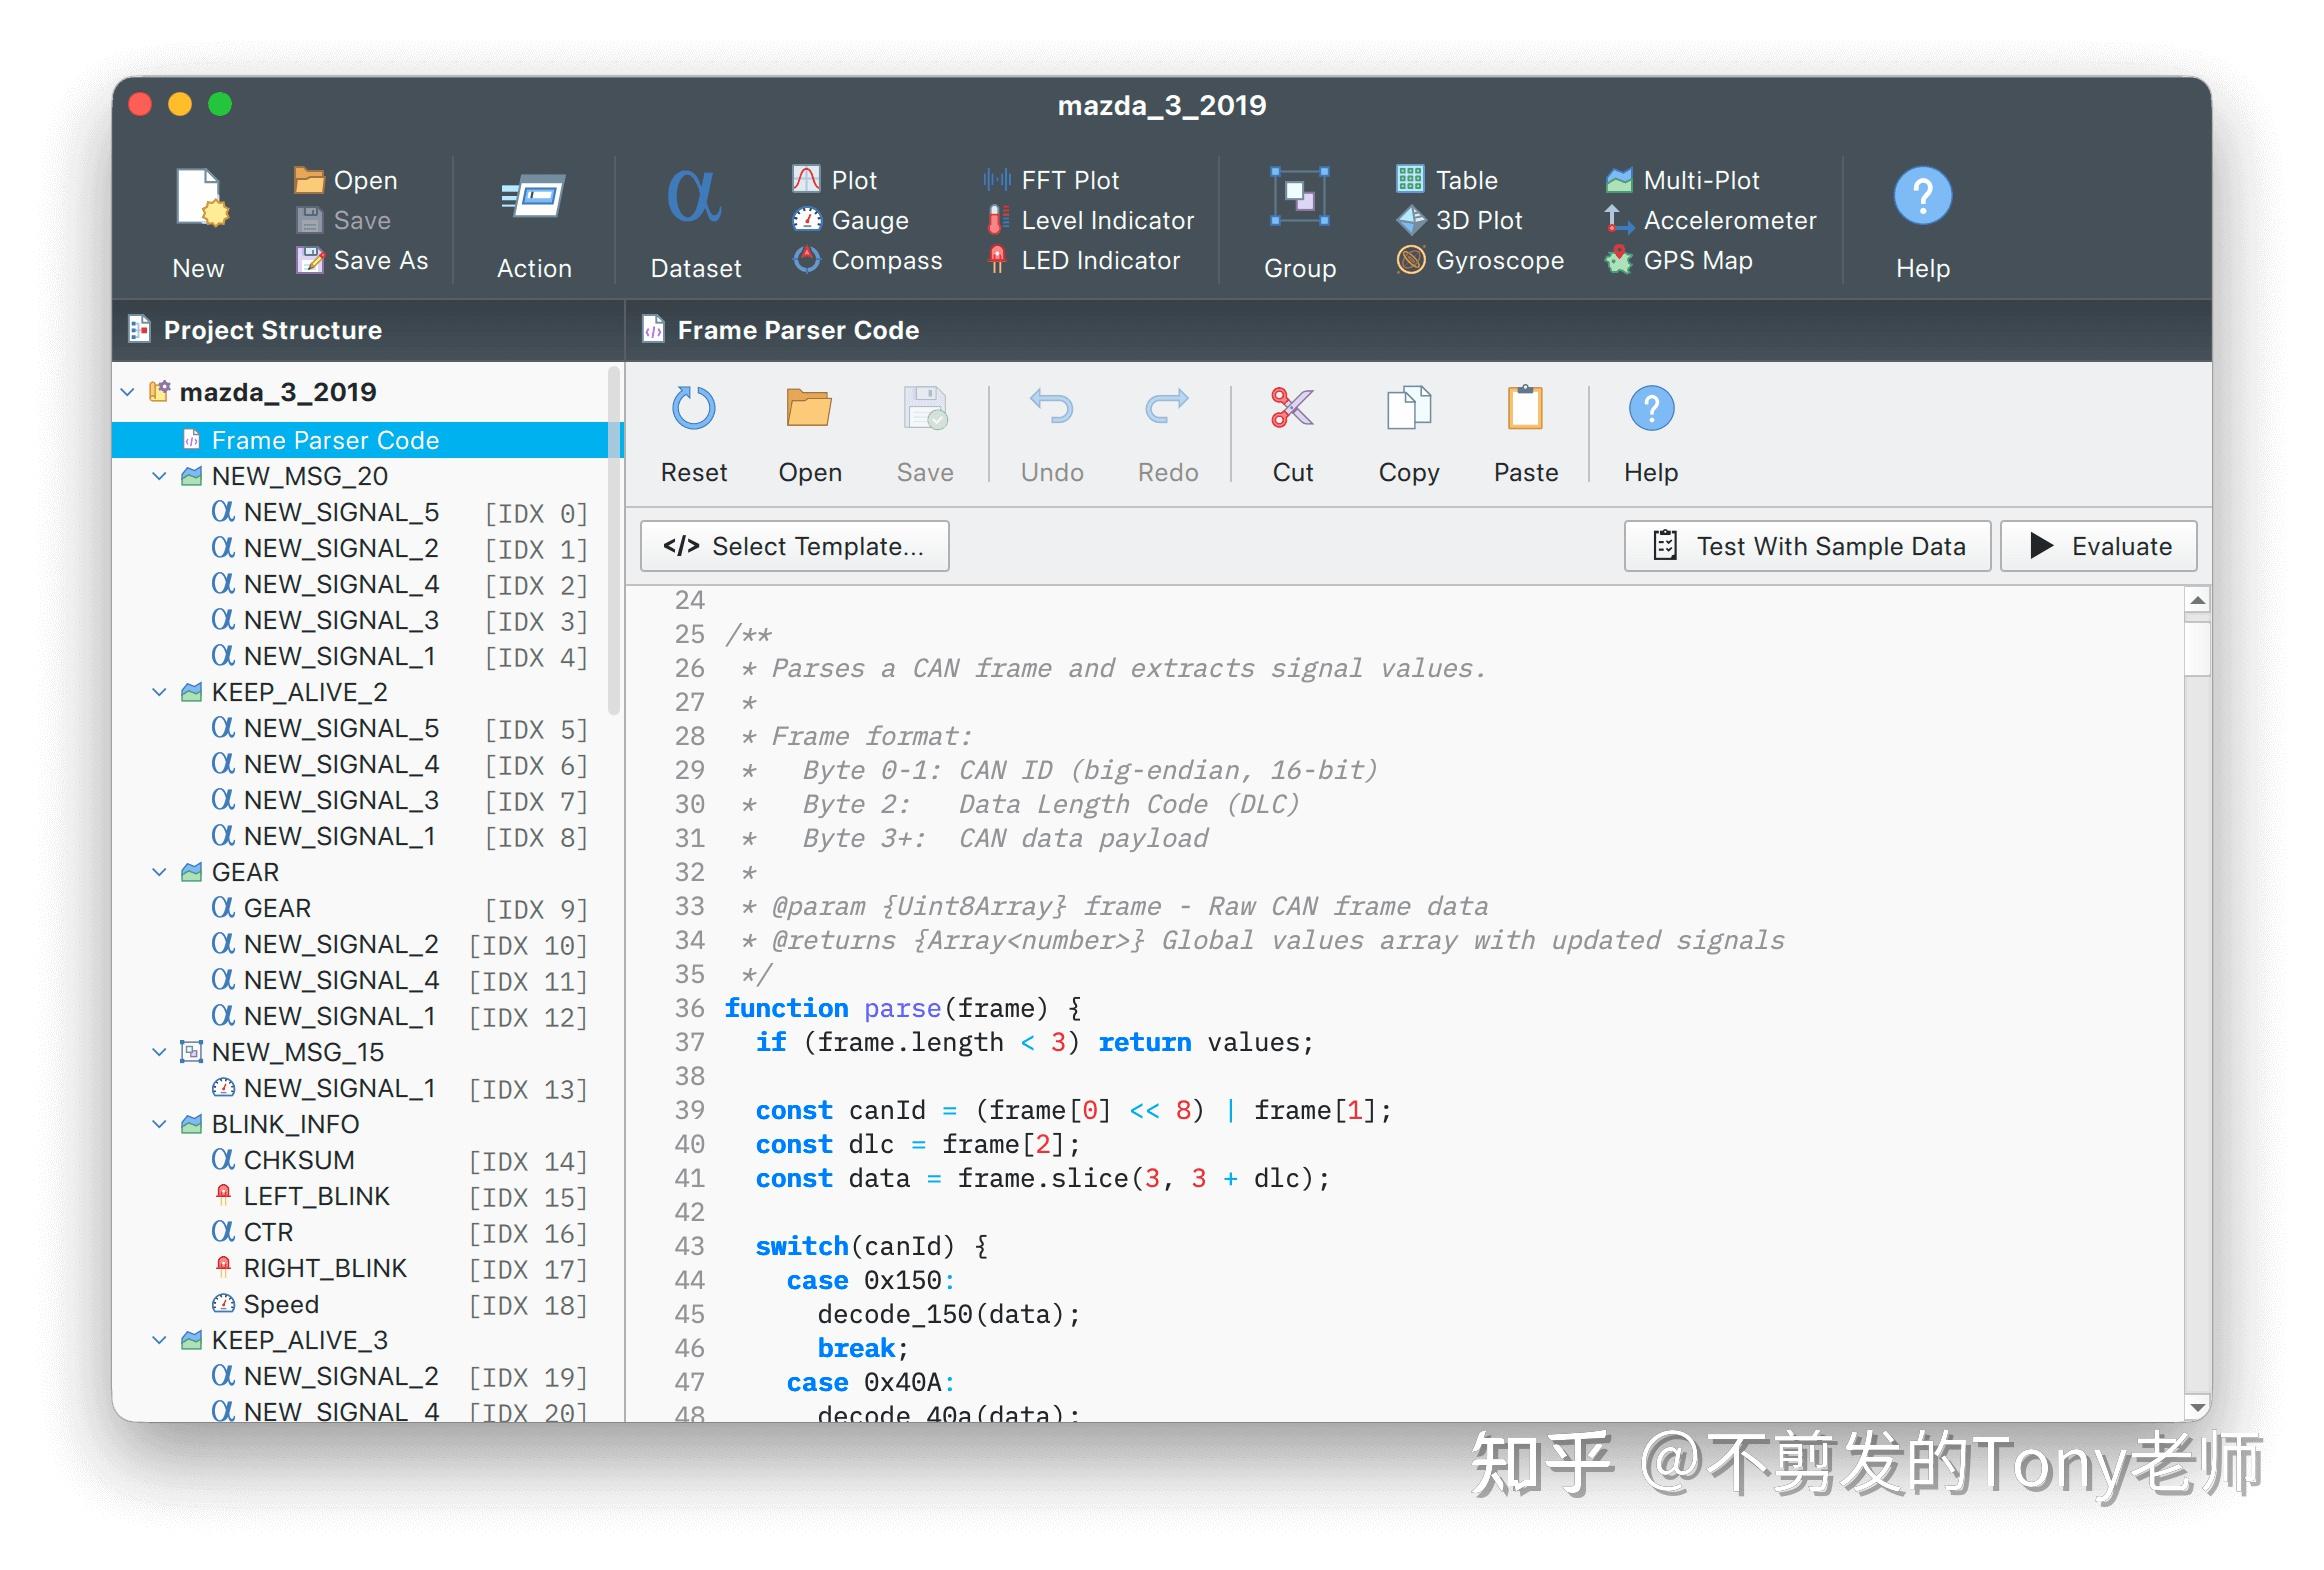Screen dimensions: 2324x1570
Task: Collapse the GEAR group
Action: pyautogui.click(x=159, y=872)
